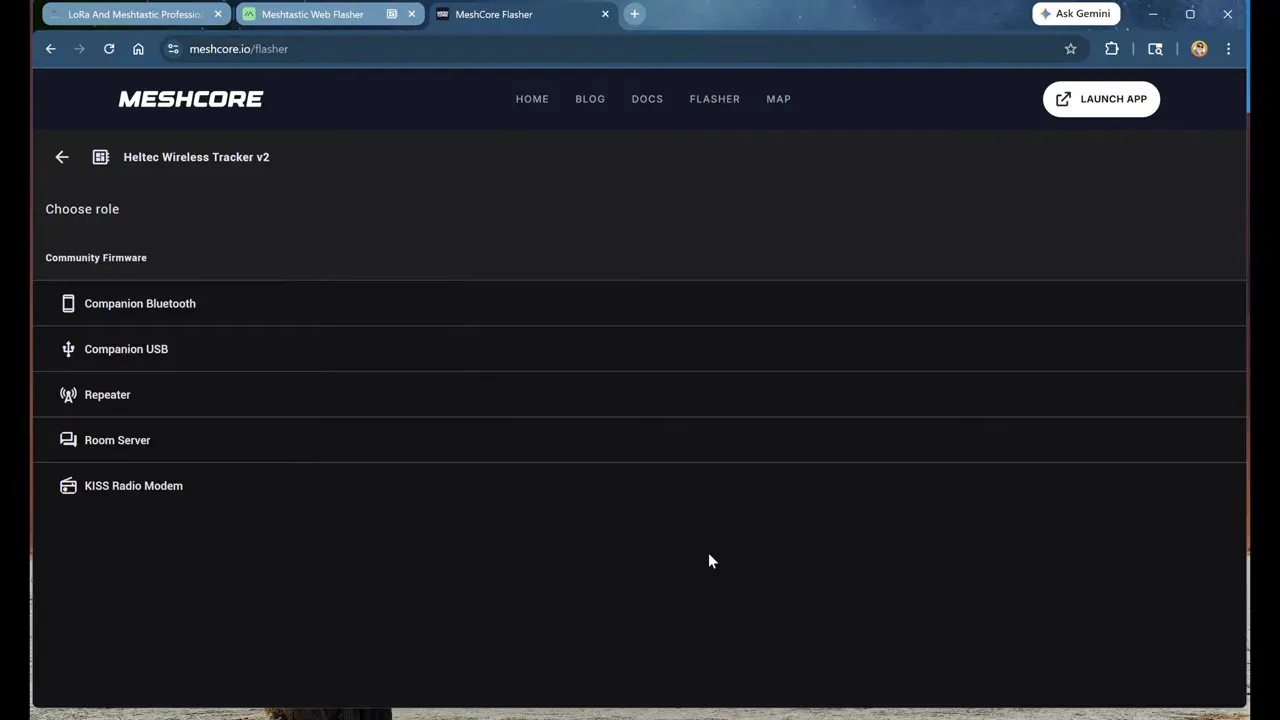Click the phone icon for Companion Bluetooth
Screen dimensions: 1280x720
68,303
